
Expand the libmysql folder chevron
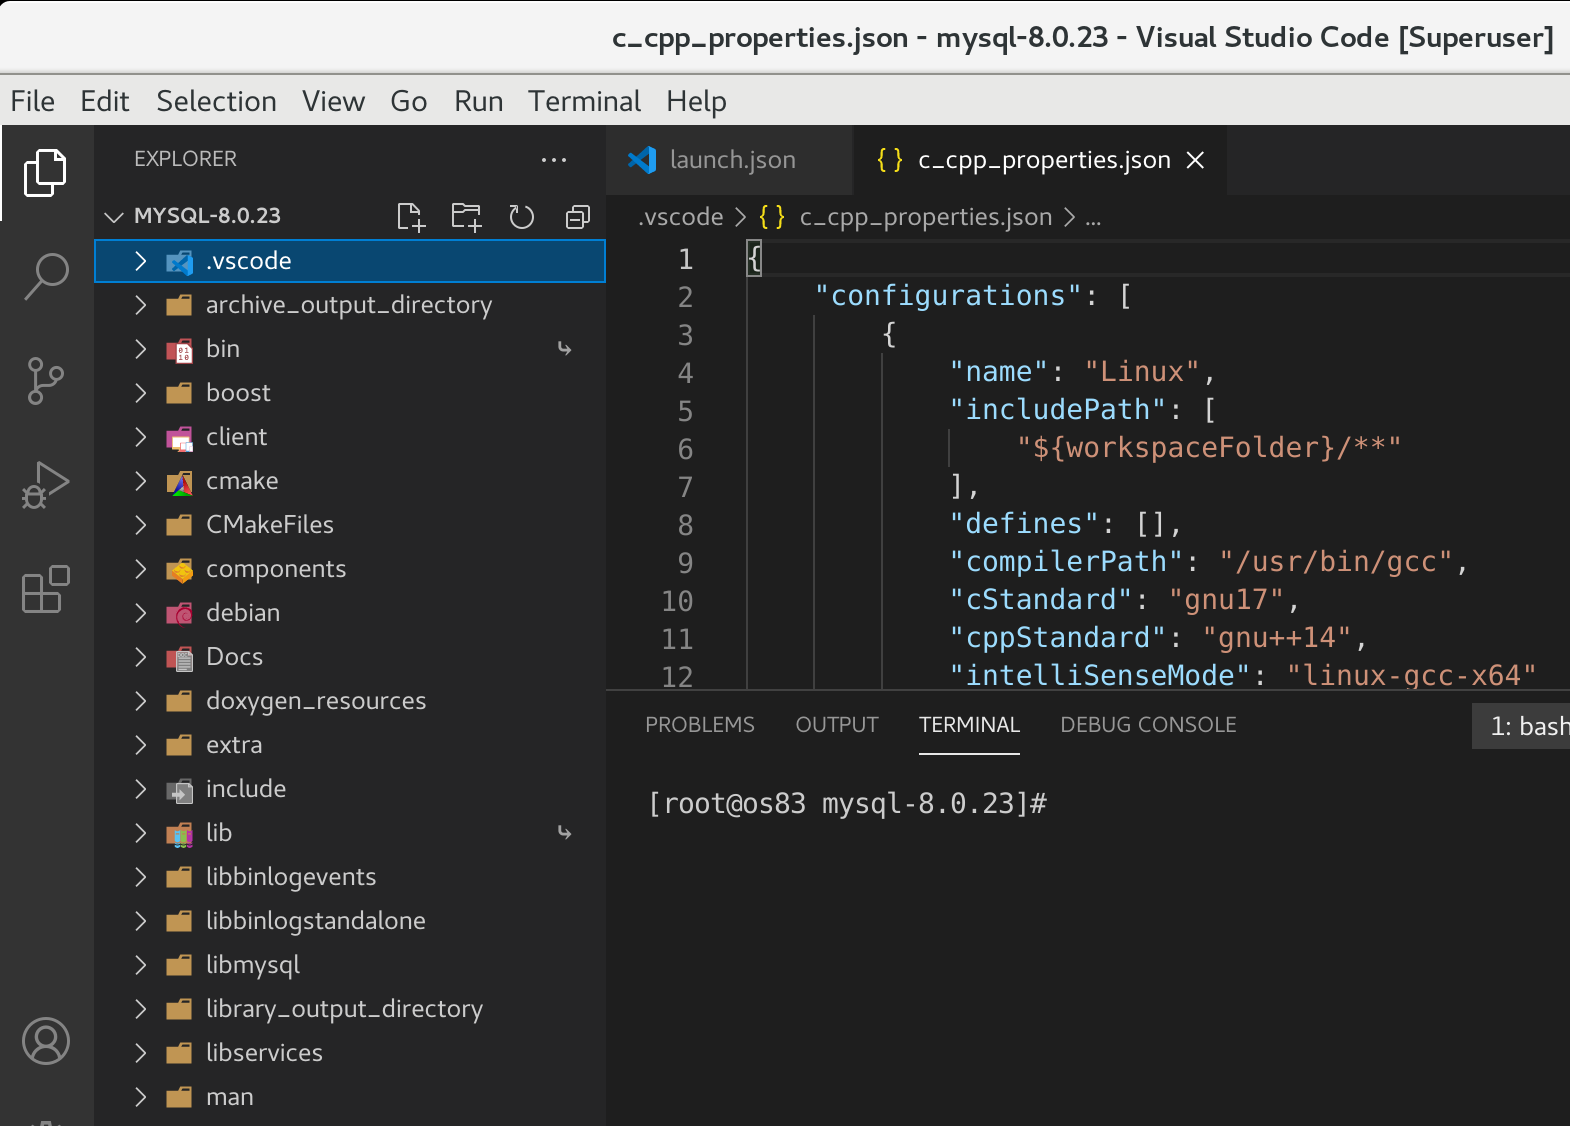click(141, 965)
